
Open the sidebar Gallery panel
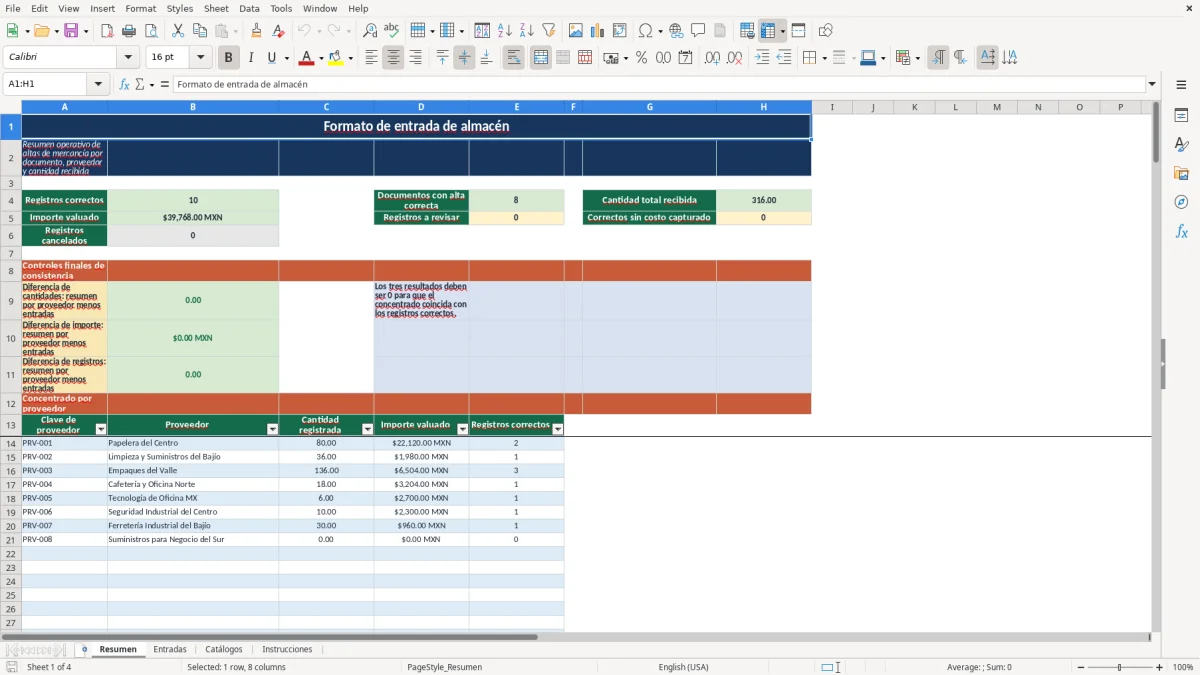(1181, 173)
